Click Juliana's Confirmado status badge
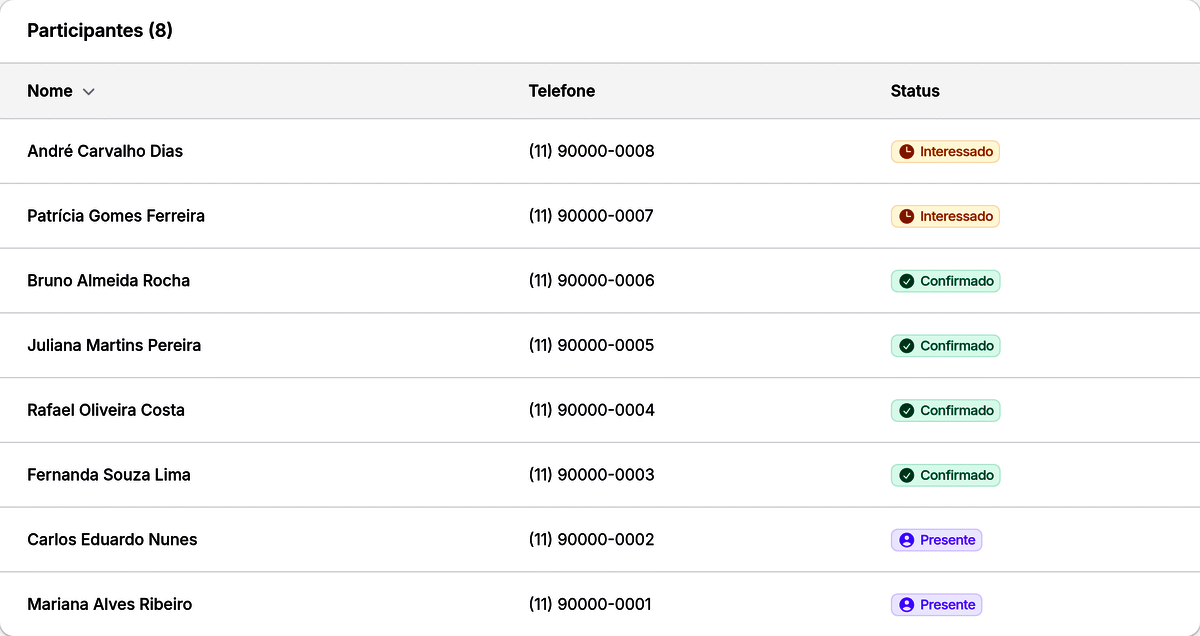The width and height of the screenshot is (1200, 636). [x=946, y=346]
